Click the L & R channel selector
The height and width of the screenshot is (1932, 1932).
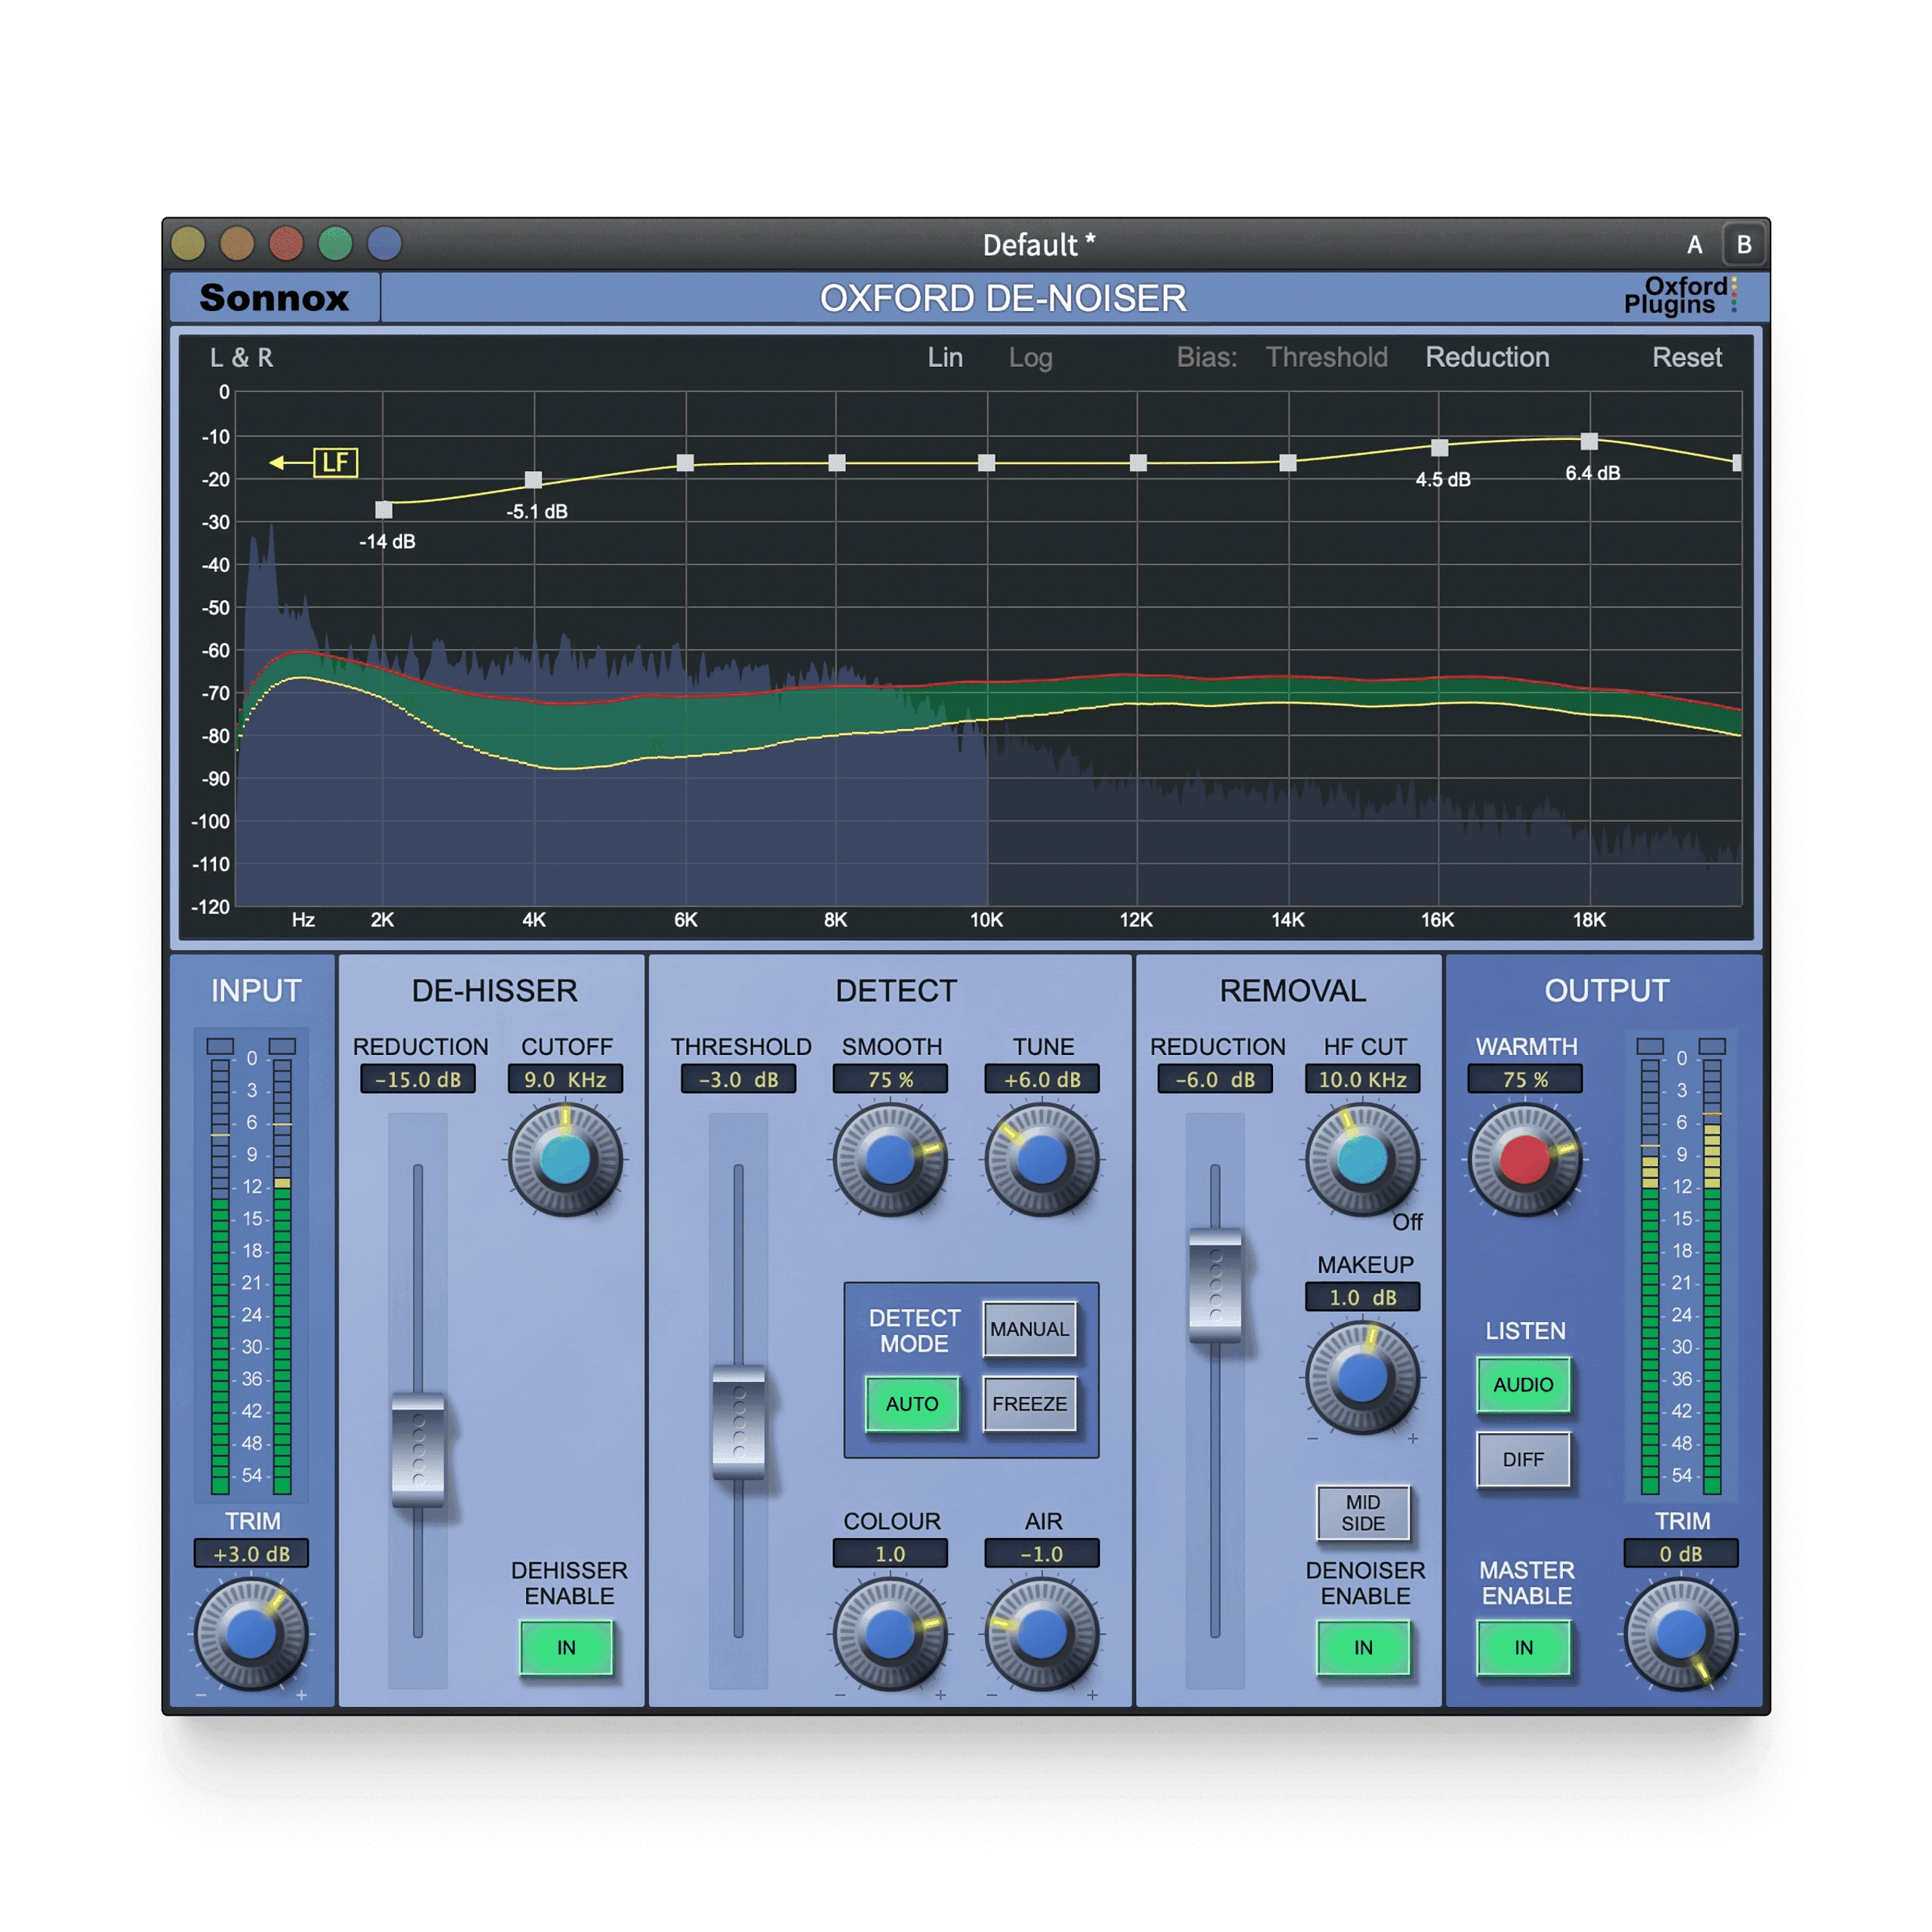241,357
